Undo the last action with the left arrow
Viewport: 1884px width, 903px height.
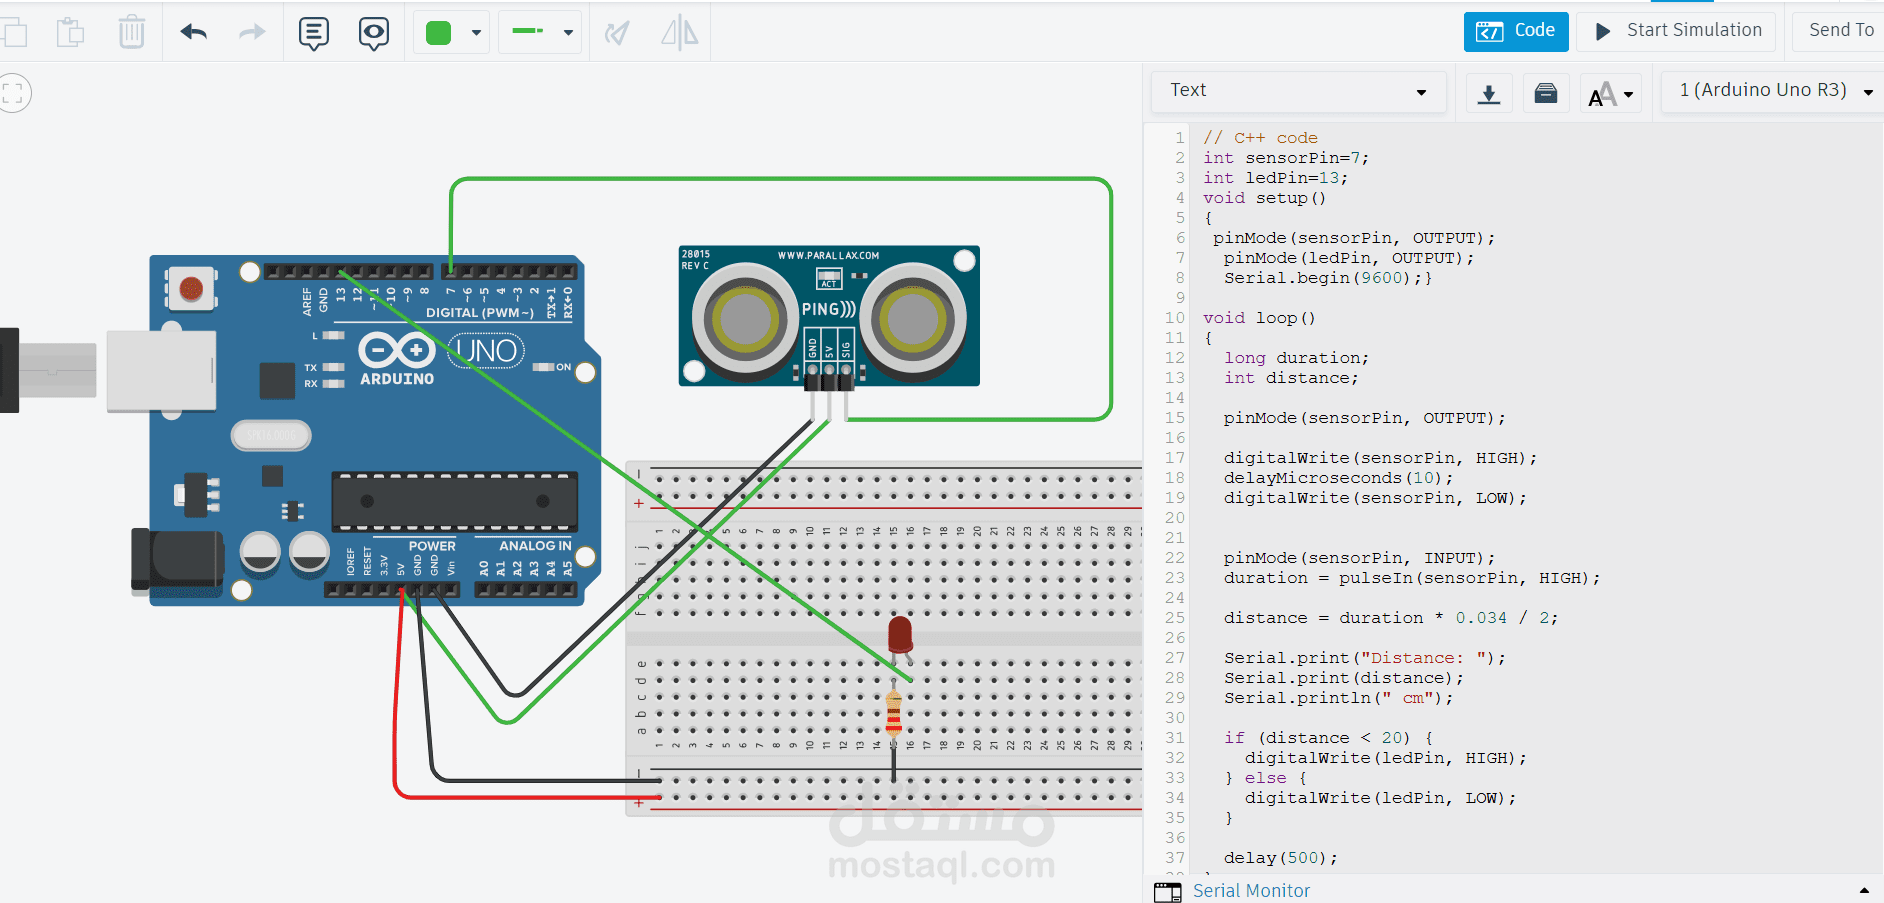point(194,32)
